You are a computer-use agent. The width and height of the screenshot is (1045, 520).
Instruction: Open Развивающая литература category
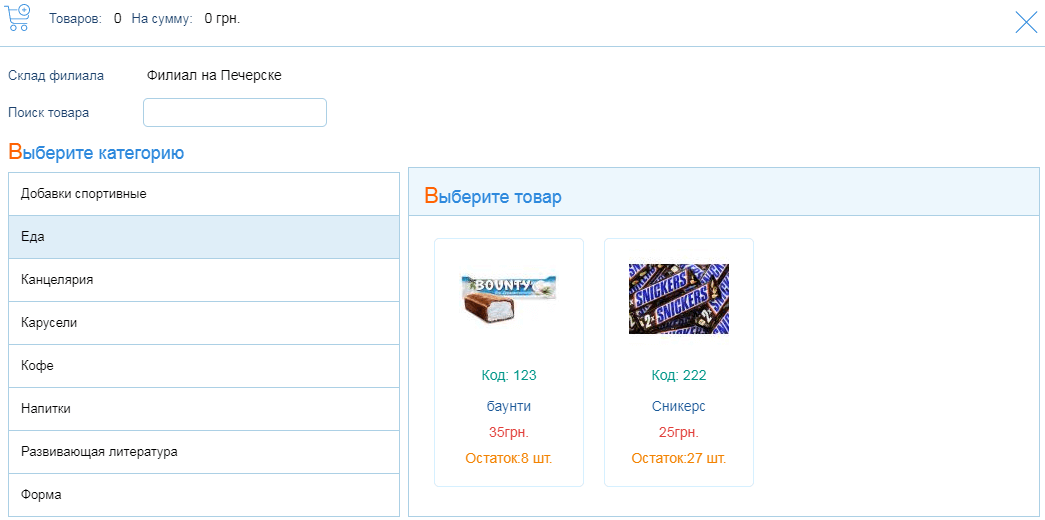pos(204,452)
